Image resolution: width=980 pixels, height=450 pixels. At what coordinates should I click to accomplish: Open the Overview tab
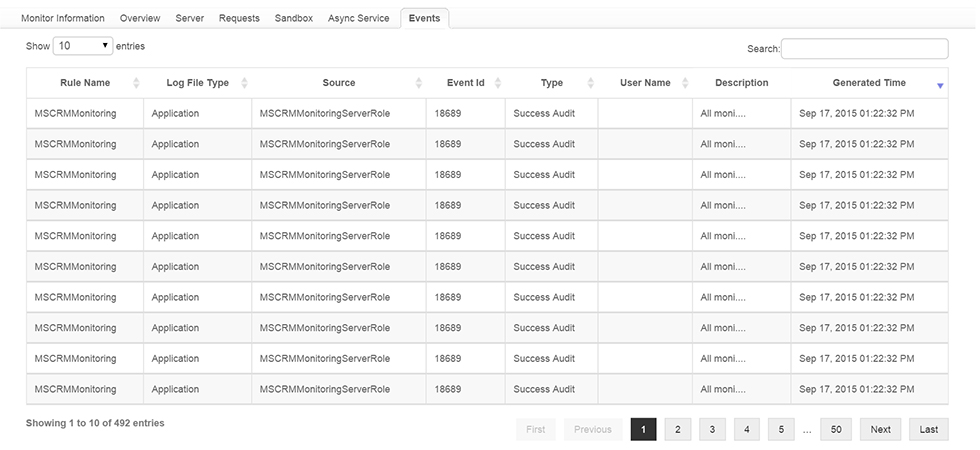(141, 18)
